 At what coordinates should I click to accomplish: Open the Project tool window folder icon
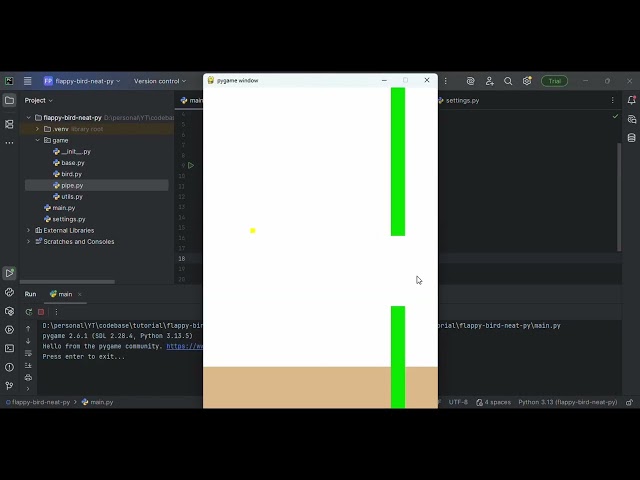click(9, 100)
